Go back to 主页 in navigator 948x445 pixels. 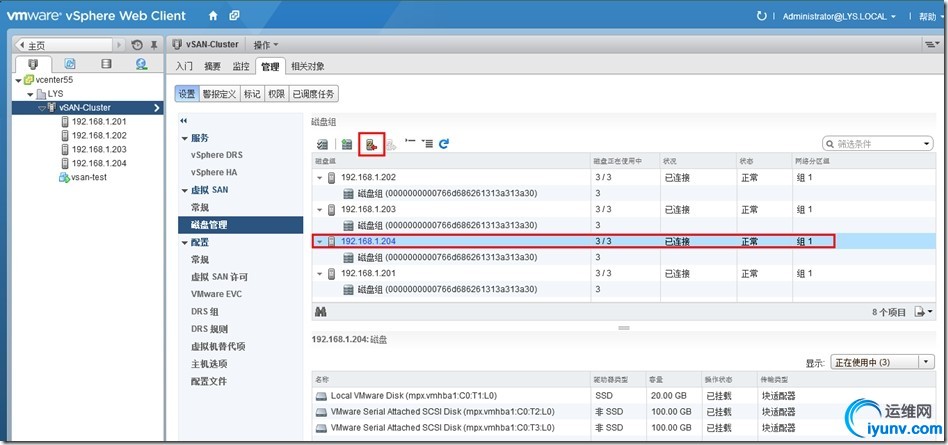pos(63,45)
